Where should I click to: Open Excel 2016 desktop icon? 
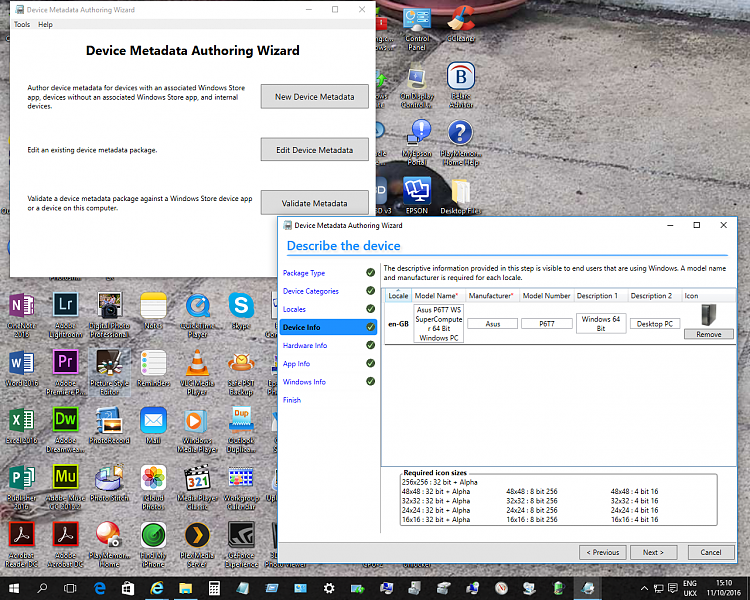coord(22,425)
